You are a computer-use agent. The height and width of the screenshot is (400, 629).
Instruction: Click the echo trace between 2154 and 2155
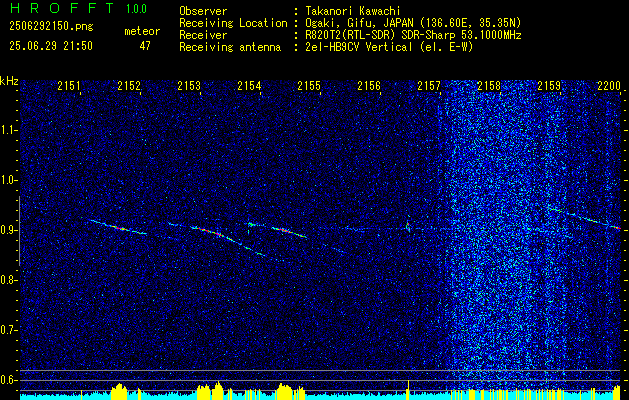289,232
